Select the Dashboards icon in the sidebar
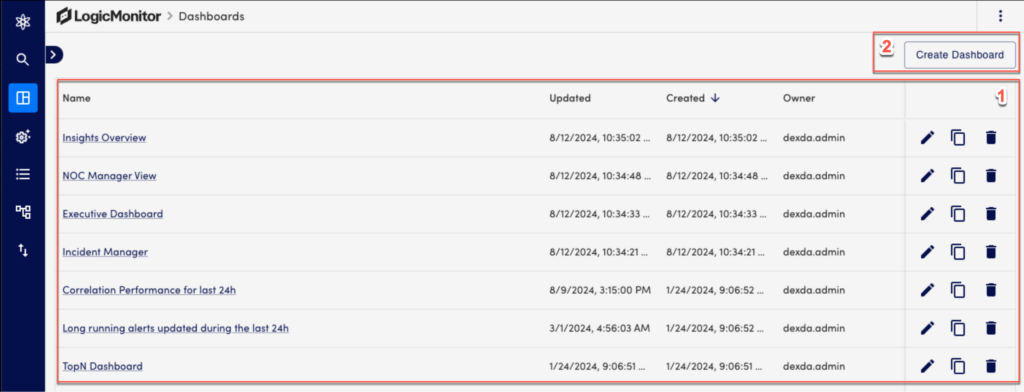The width and height of the screenshot is (1024, 392). point(23,98)
